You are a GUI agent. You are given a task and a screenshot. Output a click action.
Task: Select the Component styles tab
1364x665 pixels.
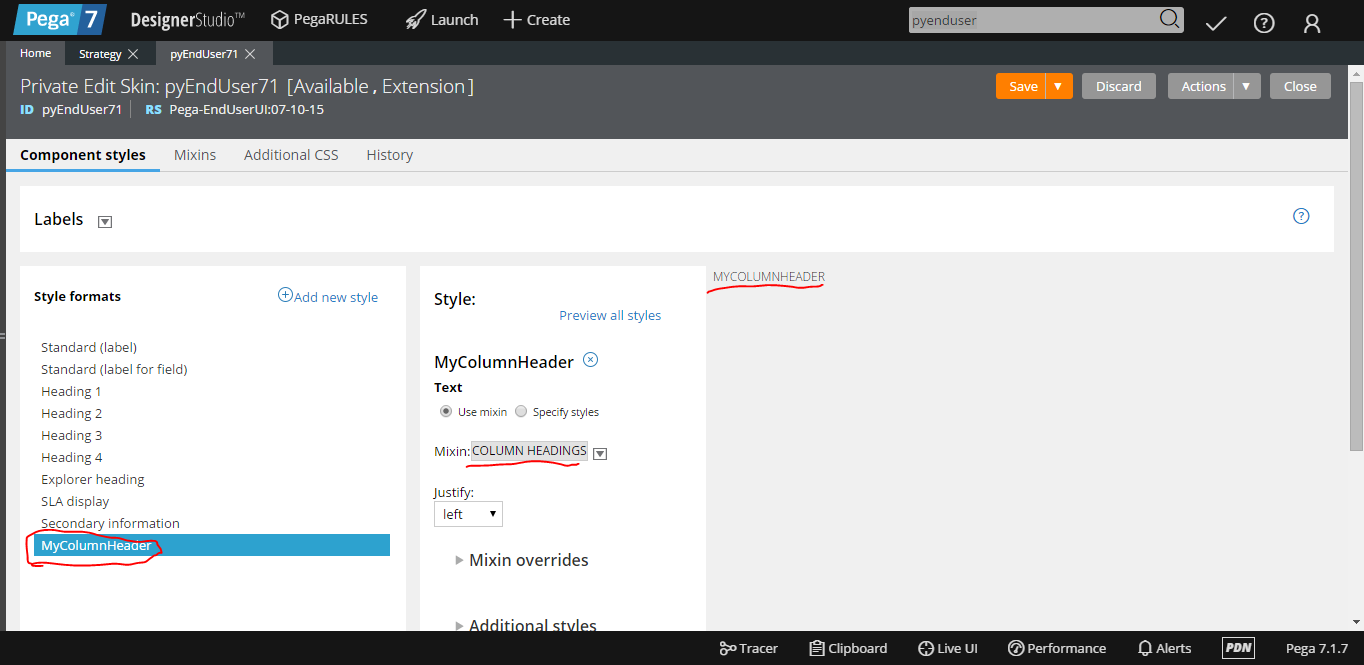click(x=83, y=155)
